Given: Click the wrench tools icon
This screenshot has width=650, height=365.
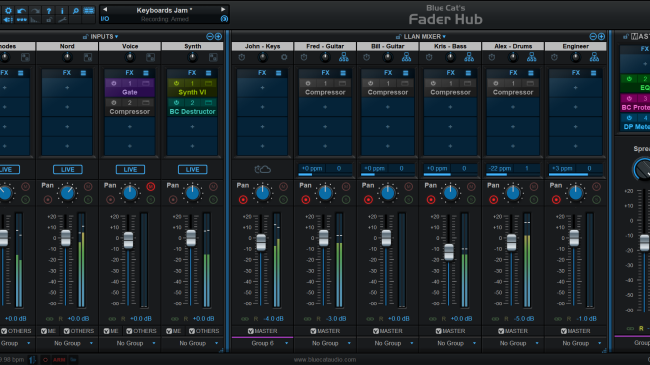Looking at the screenshot, I should 62,19.
